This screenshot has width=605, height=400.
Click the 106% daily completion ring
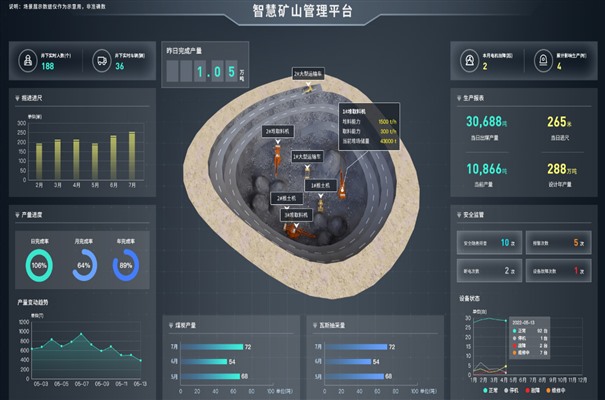[x=39, y=265]
